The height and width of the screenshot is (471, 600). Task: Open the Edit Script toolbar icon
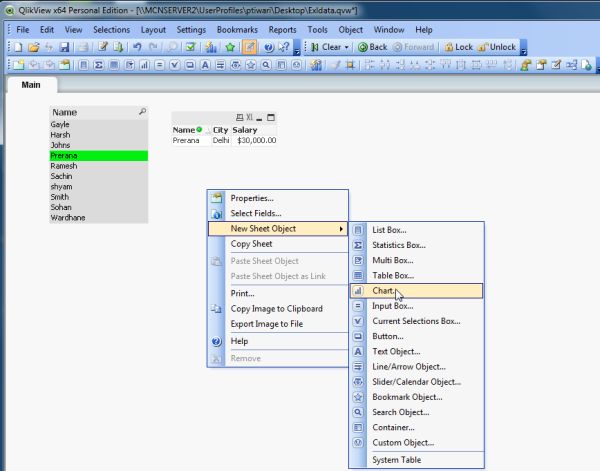pyautogui.click(x=103, y=47)
